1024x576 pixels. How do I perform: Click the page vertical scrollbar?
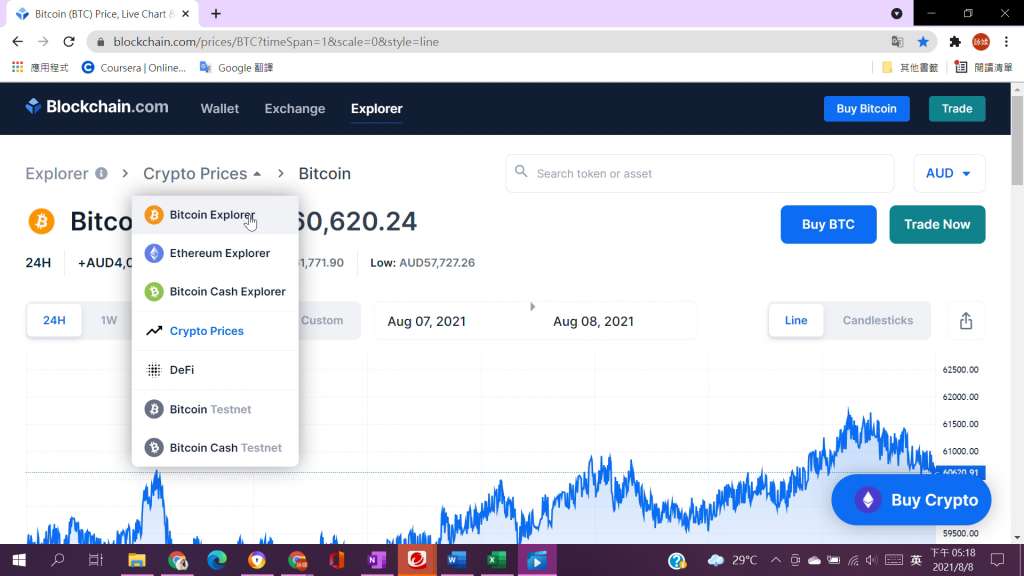tap(1017, 141)
